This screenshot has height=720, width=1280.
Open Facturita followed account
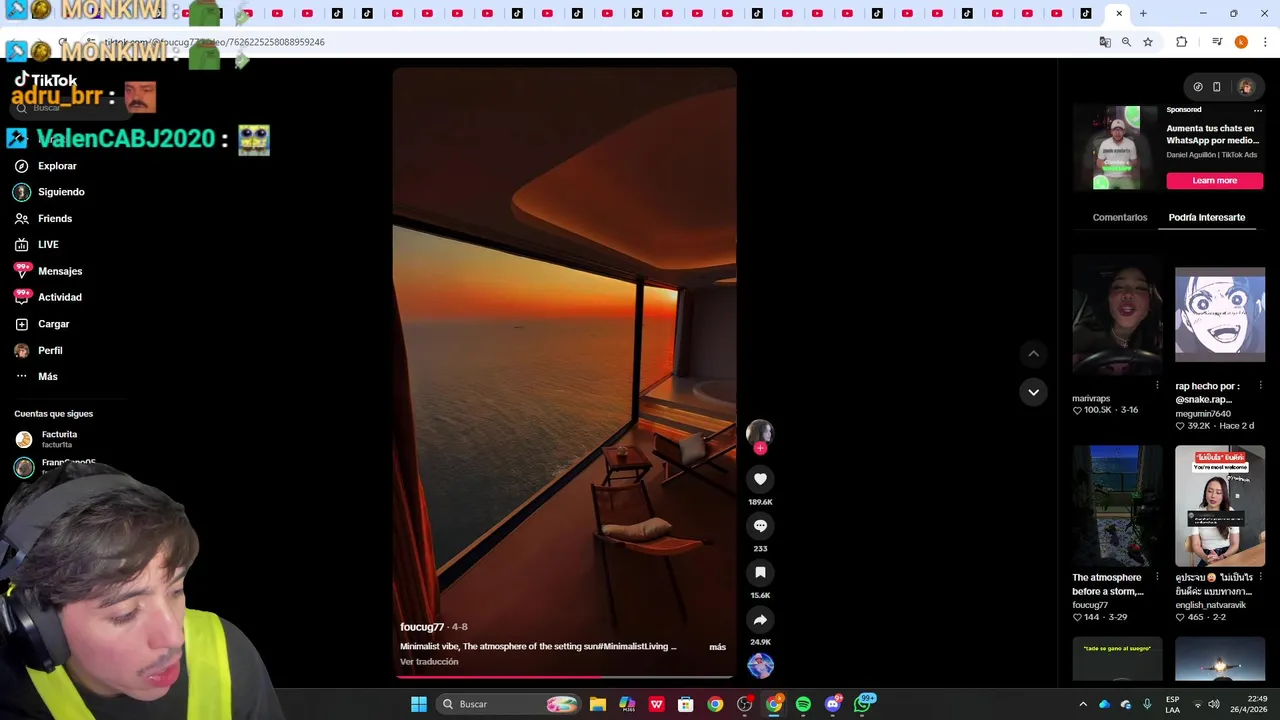[60, 439]
